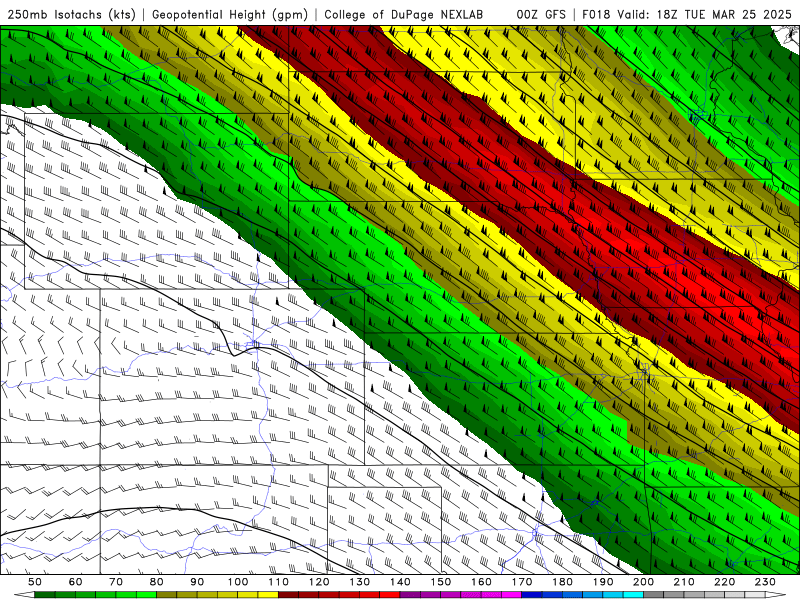Screen dimensions: 800x600
Task: Click the first dark green swatch after 50
Action: (44, 594)
